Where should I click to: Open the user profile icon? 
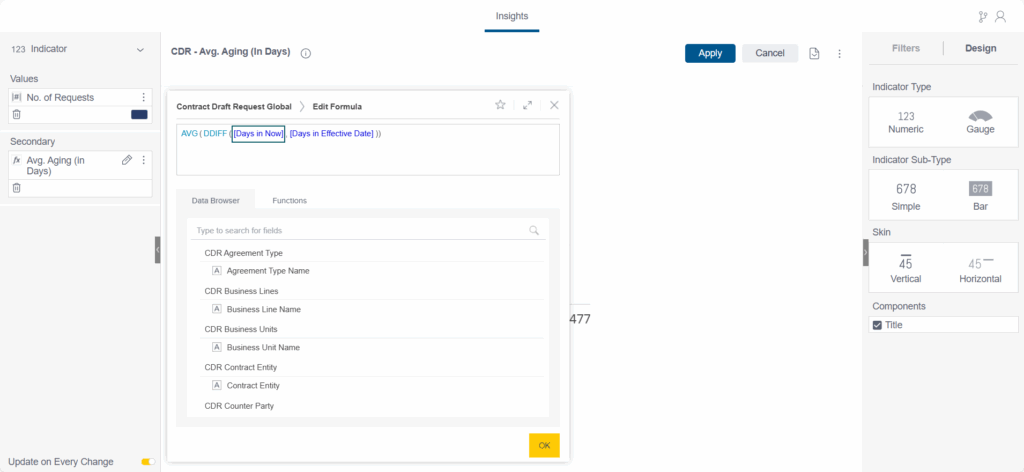(x=1000, y=17)
